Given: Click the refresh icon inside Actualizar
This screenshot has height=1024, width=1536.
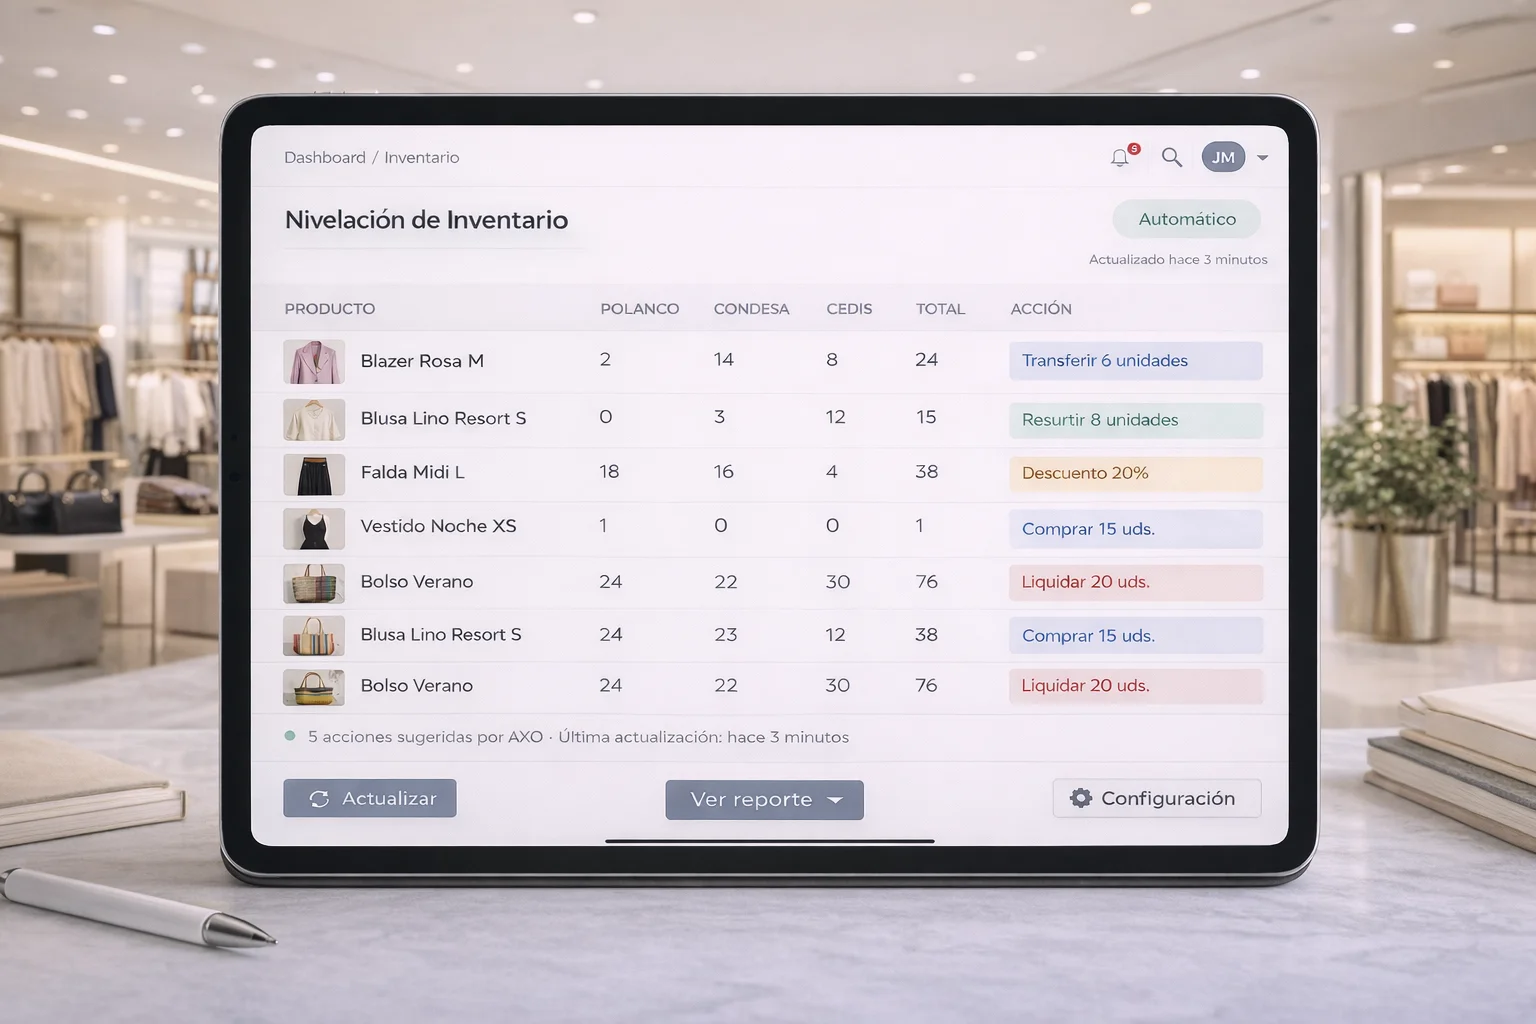Looking at the screenshot, I should (x=320, y=798).
